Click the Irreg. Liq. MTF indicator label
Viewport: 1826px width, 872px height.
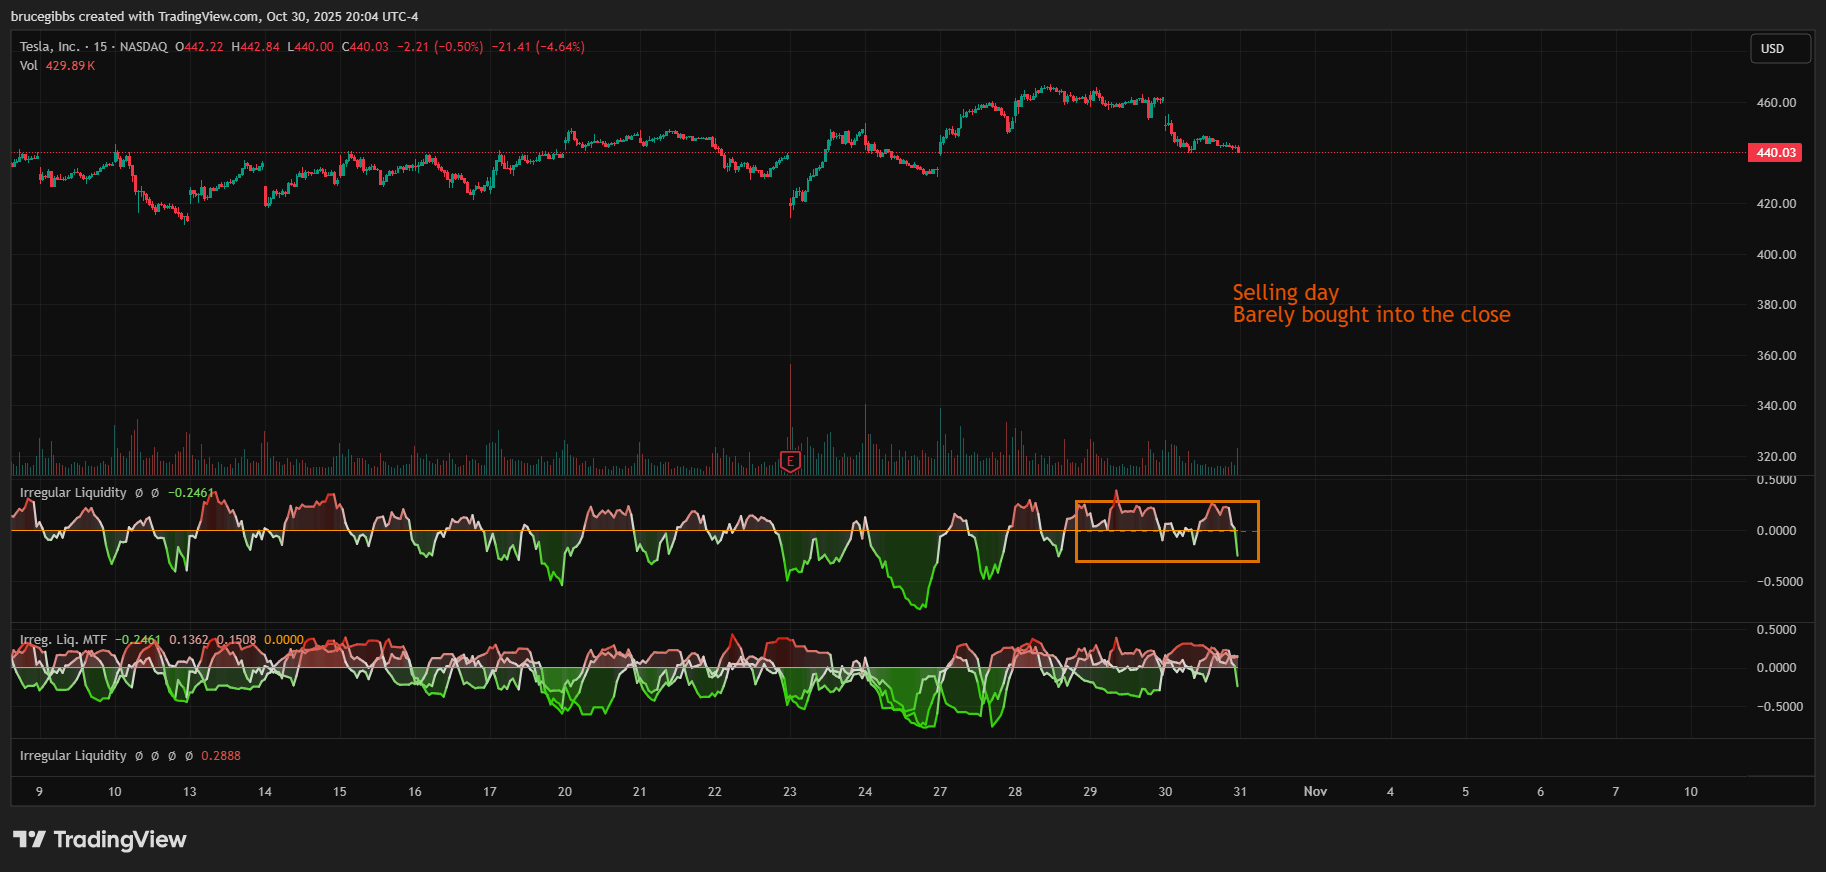(x=63, y=640)
